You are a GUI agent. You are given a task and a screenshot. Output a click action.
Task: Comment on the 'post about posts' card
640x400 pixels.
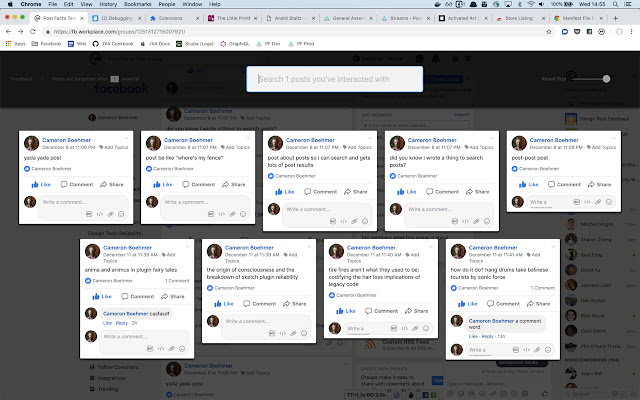click(x=320, y=192)
